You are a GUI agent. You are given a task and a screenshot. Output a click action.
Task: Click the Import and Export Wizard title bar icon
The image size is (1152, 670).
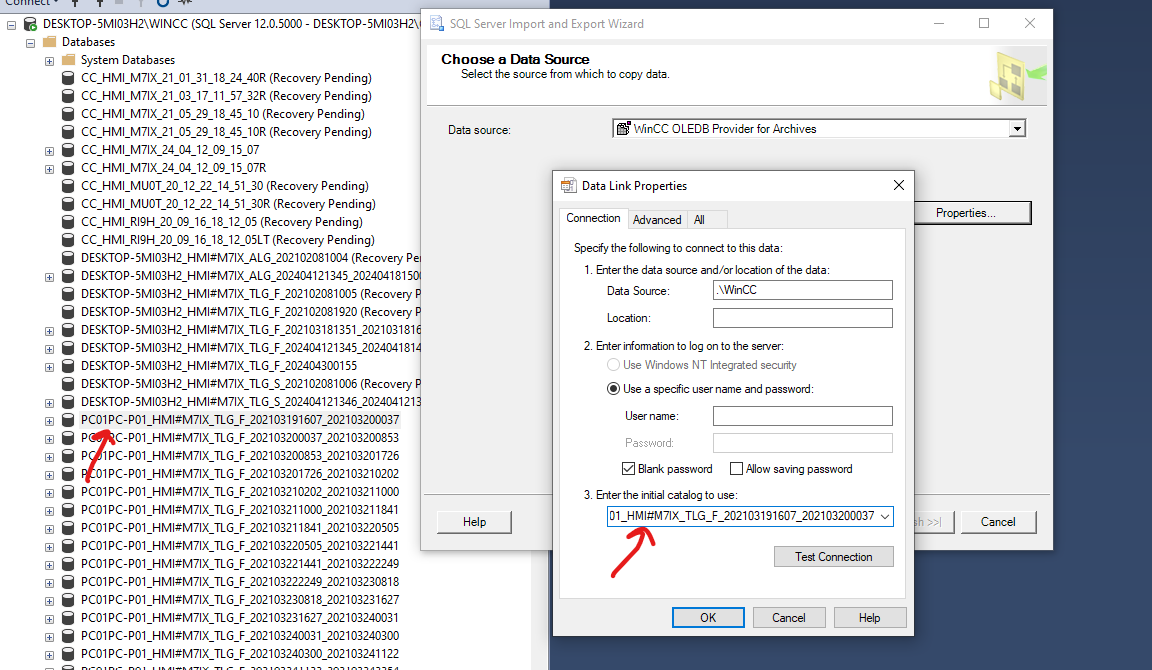[x=437, y=24]
